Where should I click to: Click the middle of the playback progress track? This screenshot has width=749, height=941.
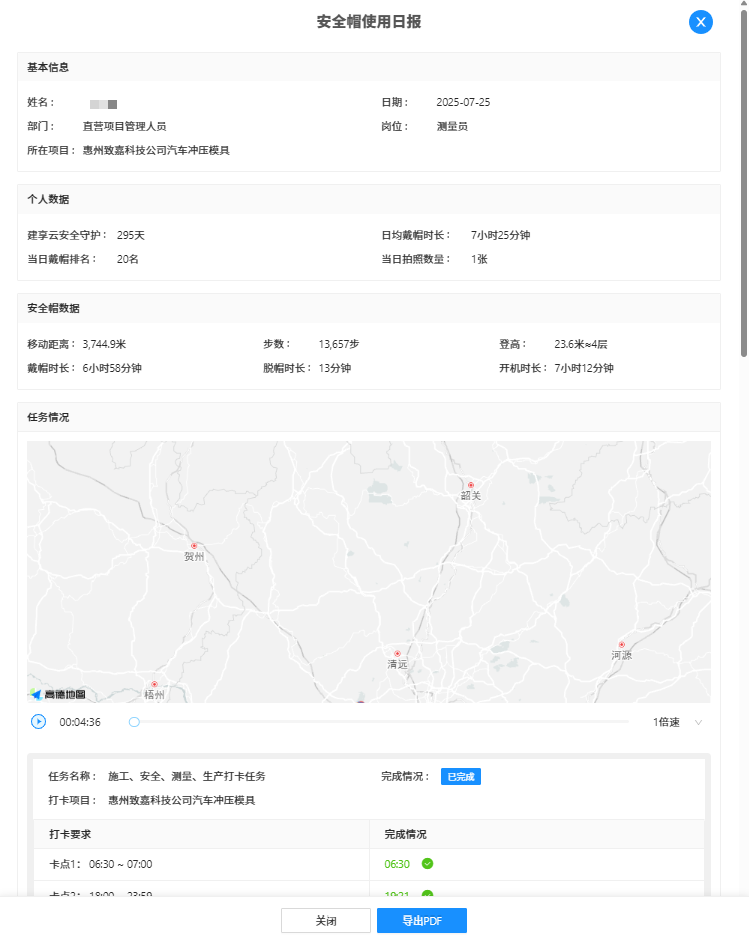pos(381,721)
